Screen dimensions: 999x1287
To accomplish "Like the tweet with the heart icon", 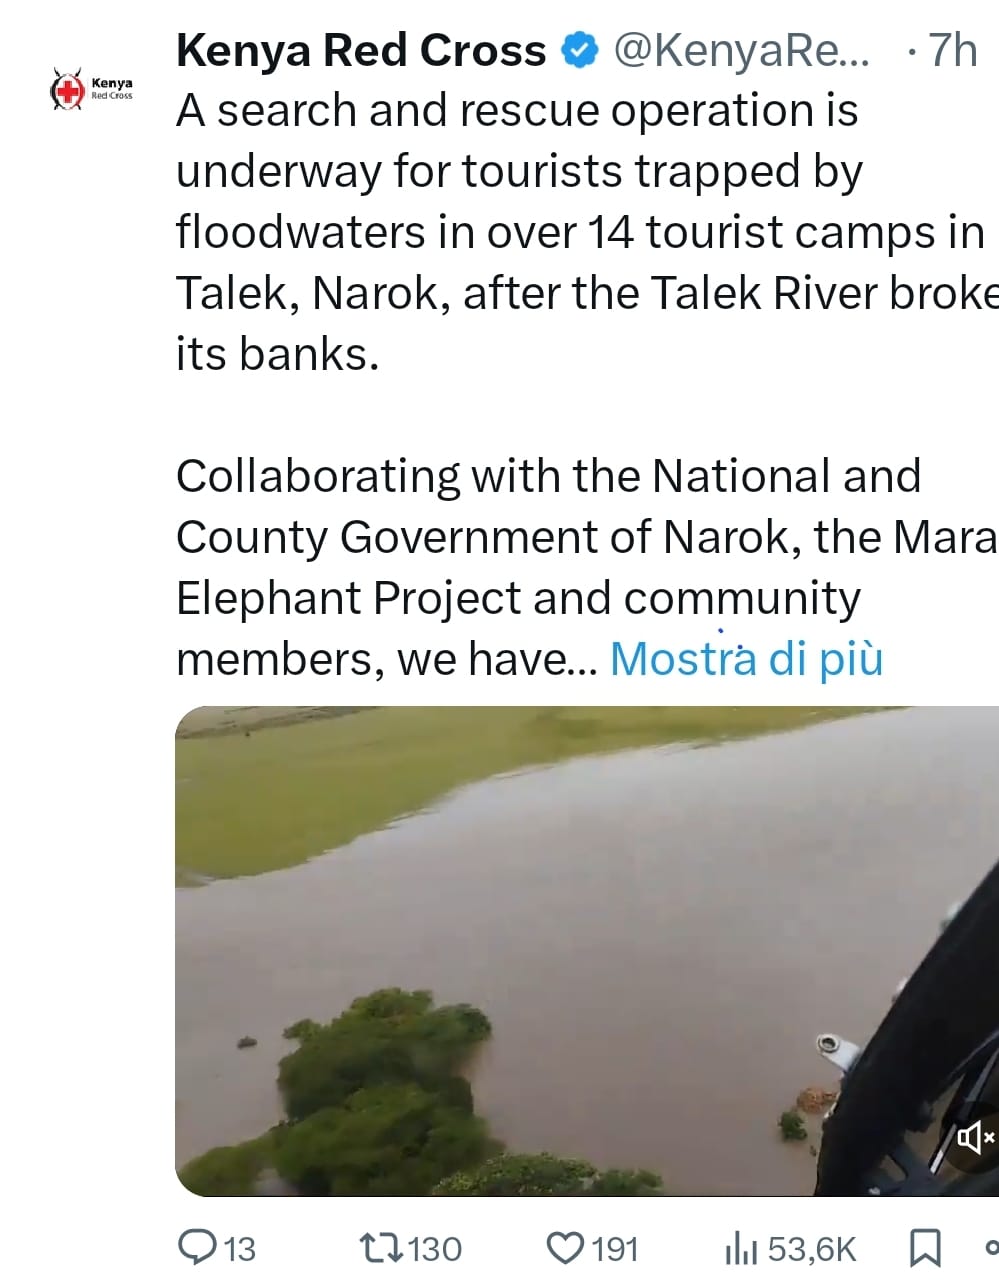I will coord(566,1248).
